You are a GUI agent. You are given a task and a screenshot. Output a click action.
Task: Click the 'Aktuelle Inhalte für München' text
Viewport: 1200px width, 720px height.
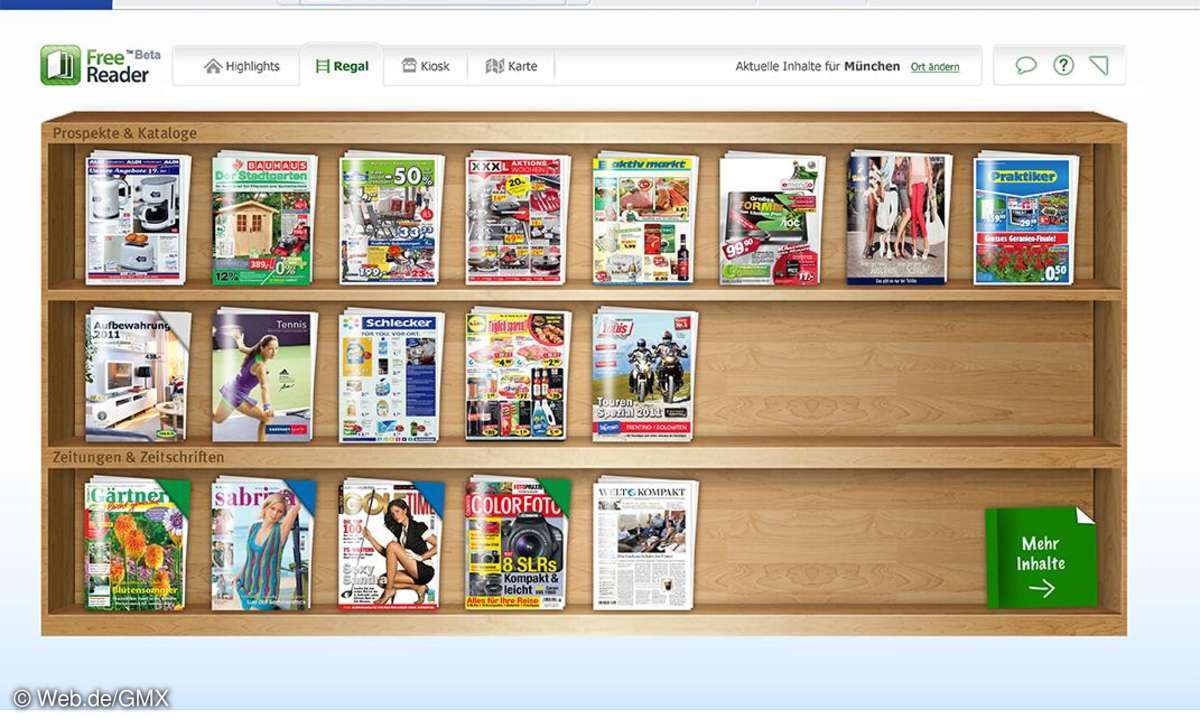[x=818, y=67]
